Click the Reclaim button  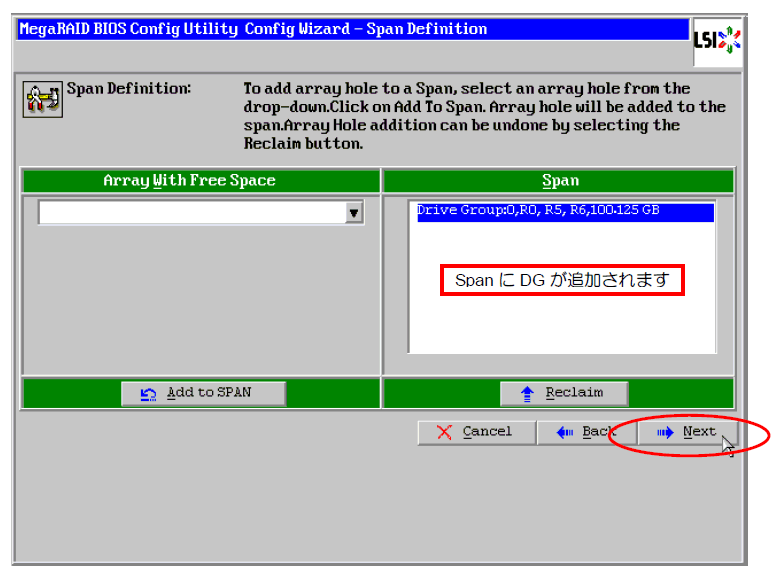(x=564, y=393)
